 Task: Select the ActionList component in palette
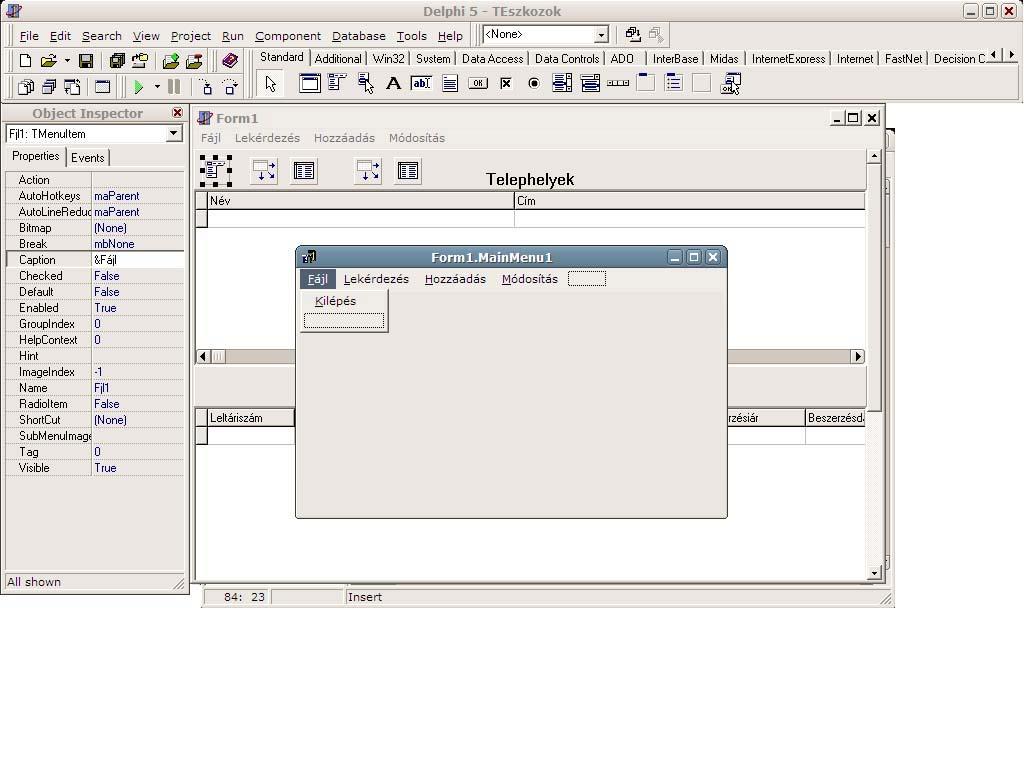(730, 83)
